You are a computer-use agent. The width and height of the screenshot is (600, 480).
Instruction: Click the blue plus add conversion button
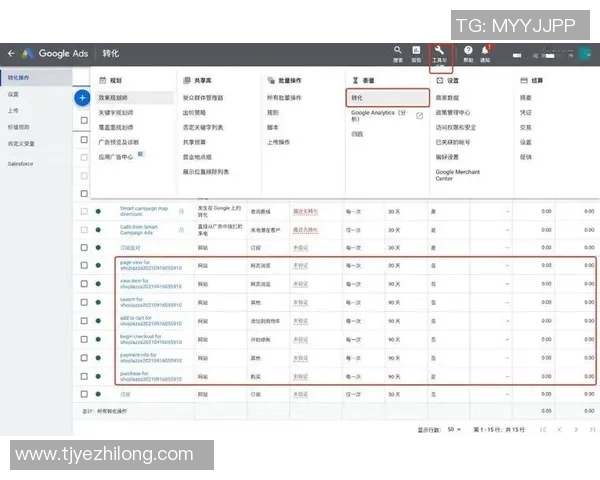pos(82,98)
